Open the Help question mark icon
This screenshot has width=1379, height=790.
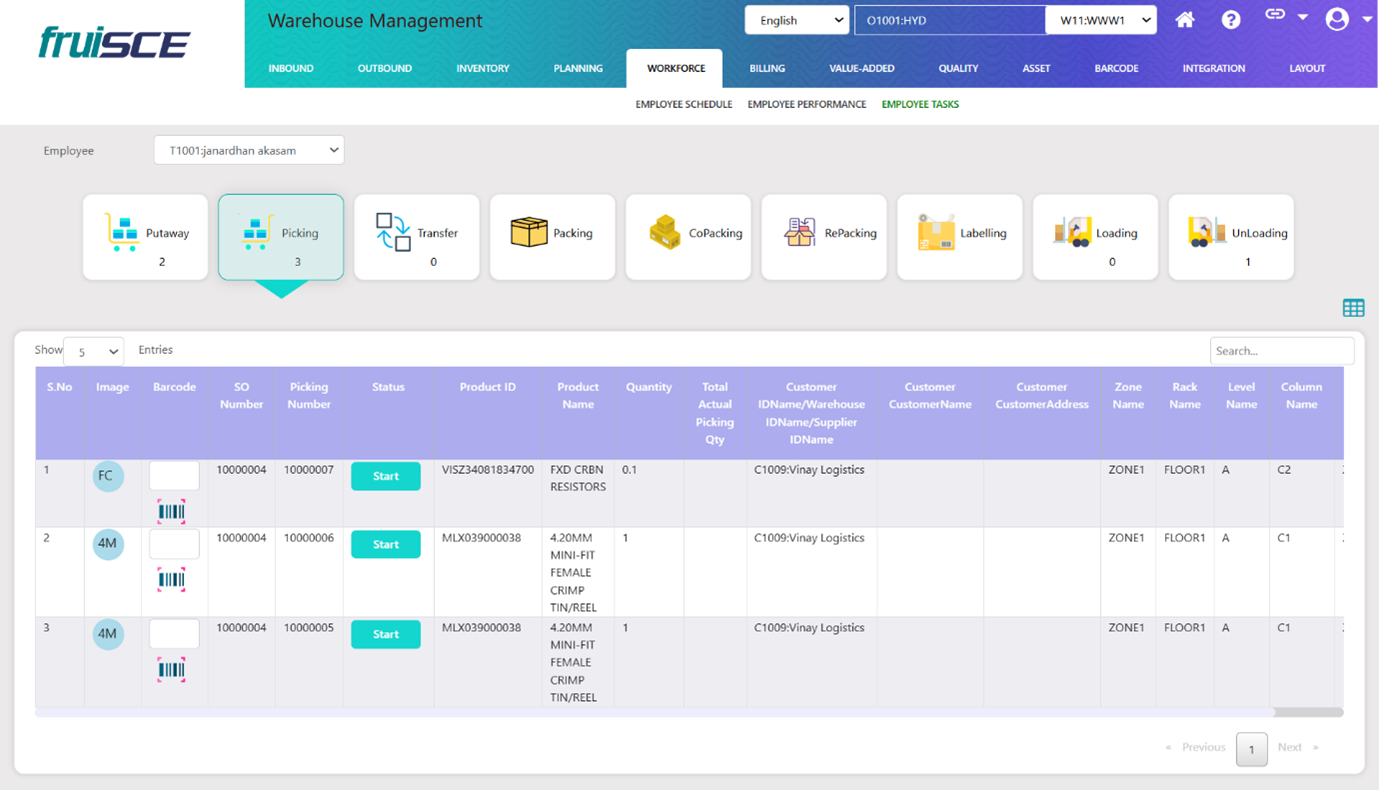click(1231, 20)
